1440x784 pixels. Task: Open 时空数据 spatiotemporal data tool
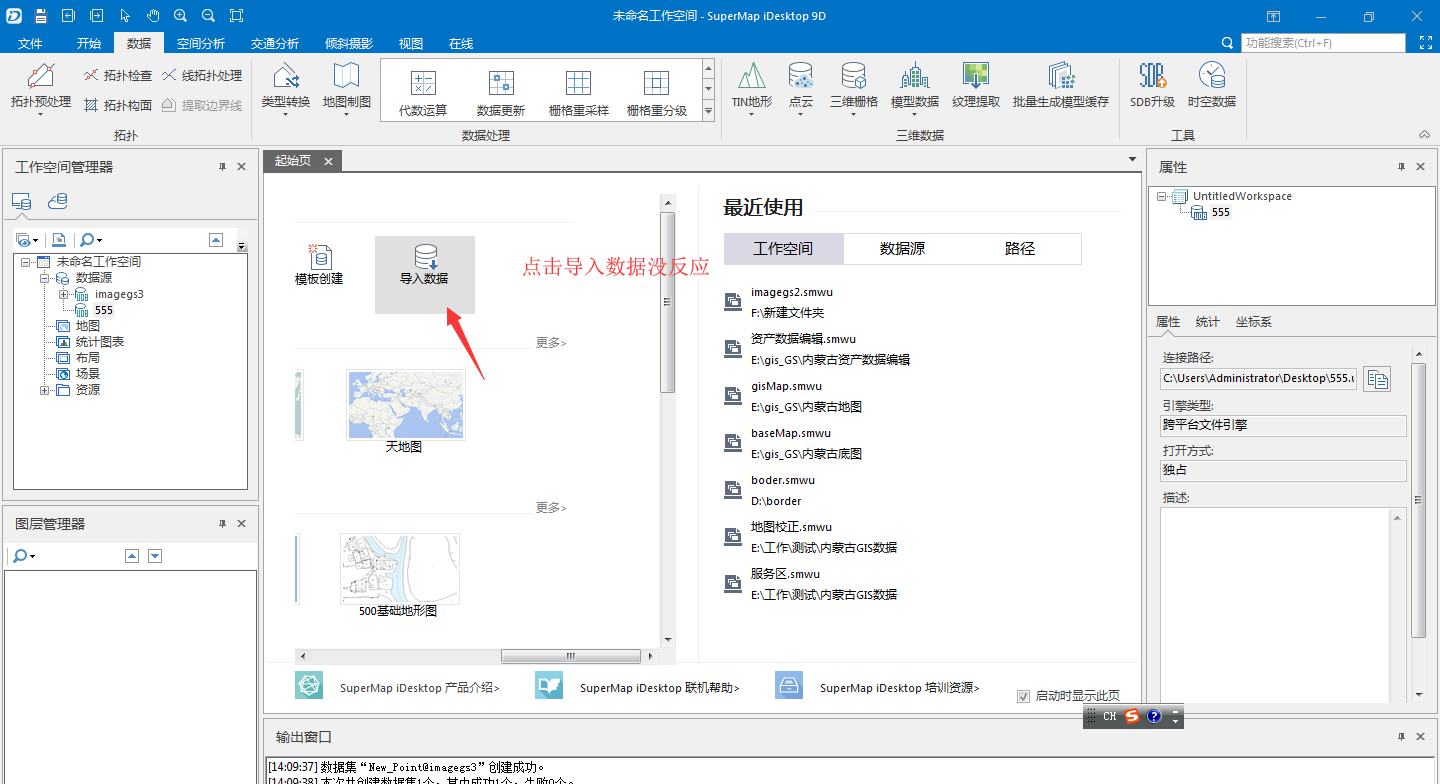pos(1212,85)
